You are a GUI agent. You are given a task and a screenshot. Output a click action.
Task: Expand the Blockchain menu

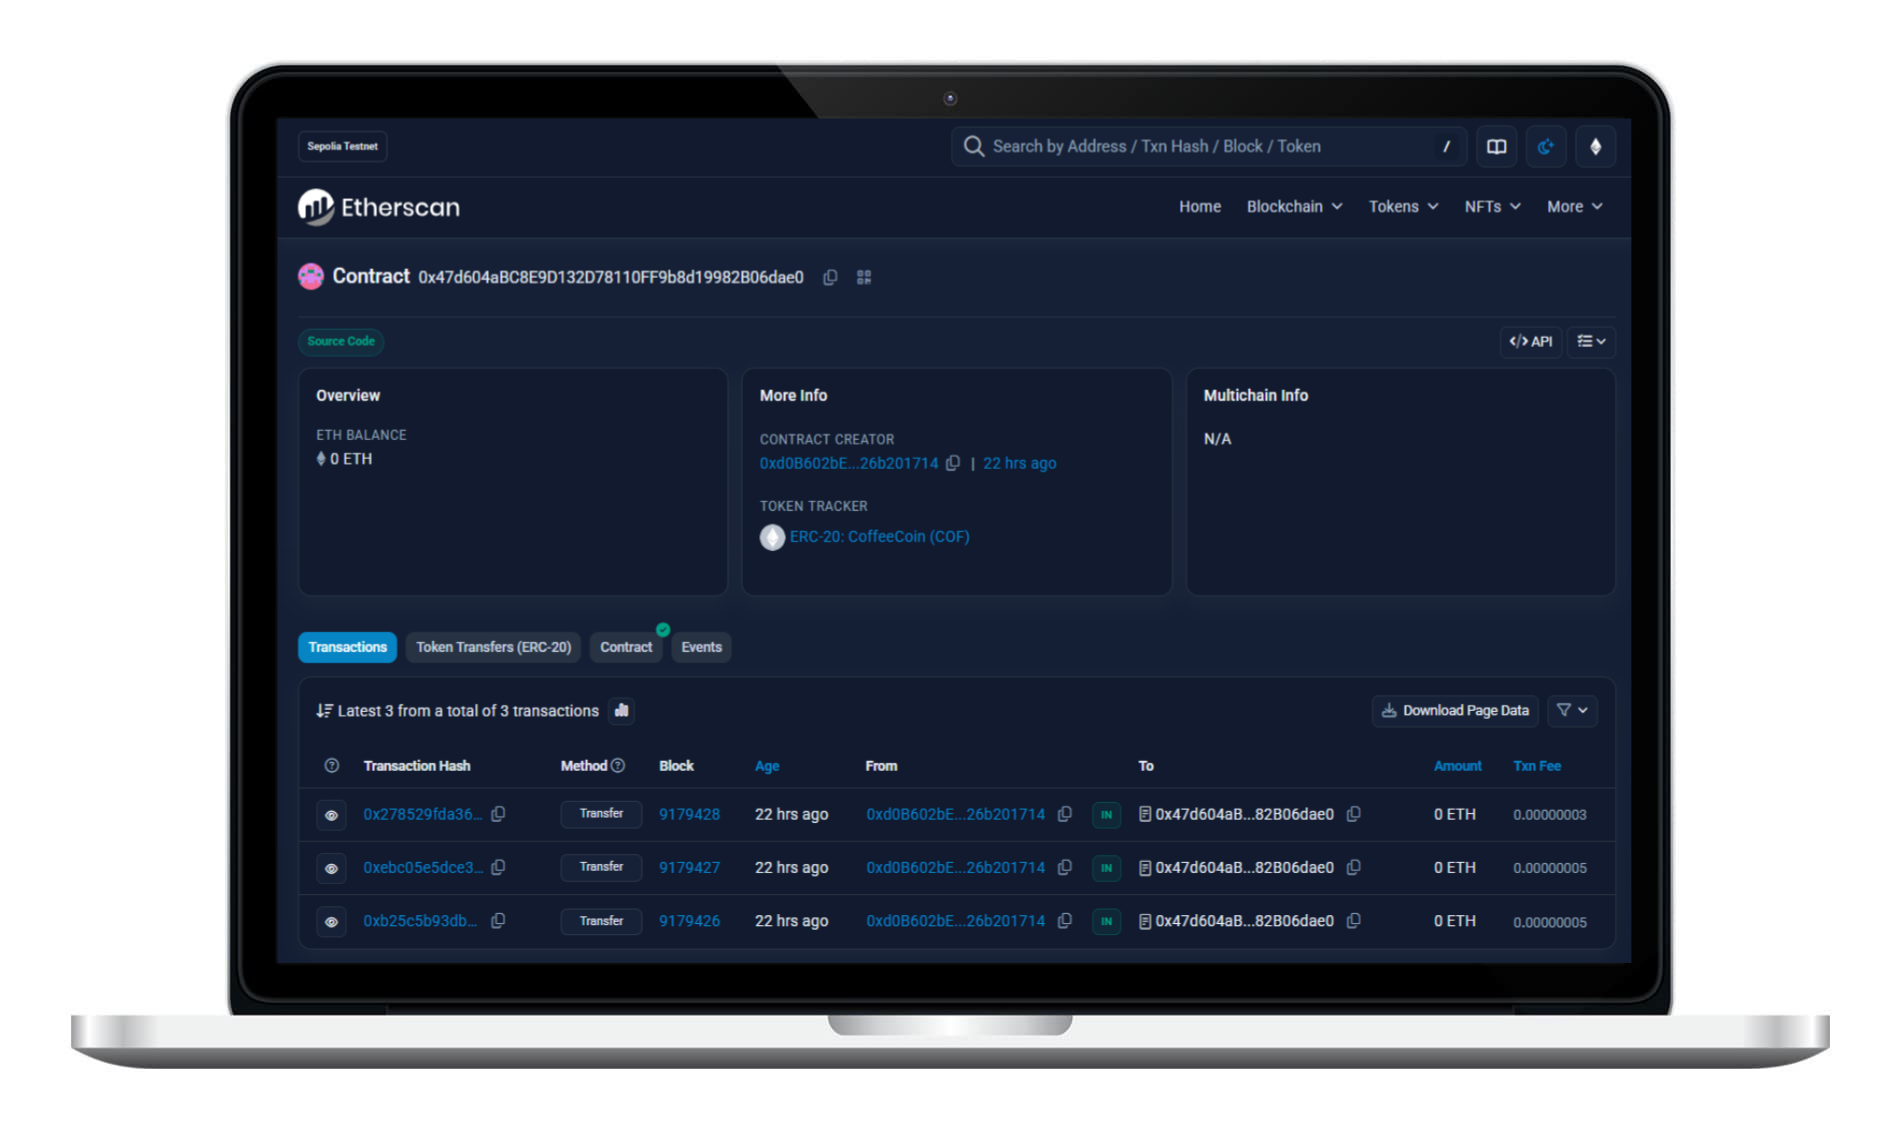pyautogui.click(x=1294, y=207)
